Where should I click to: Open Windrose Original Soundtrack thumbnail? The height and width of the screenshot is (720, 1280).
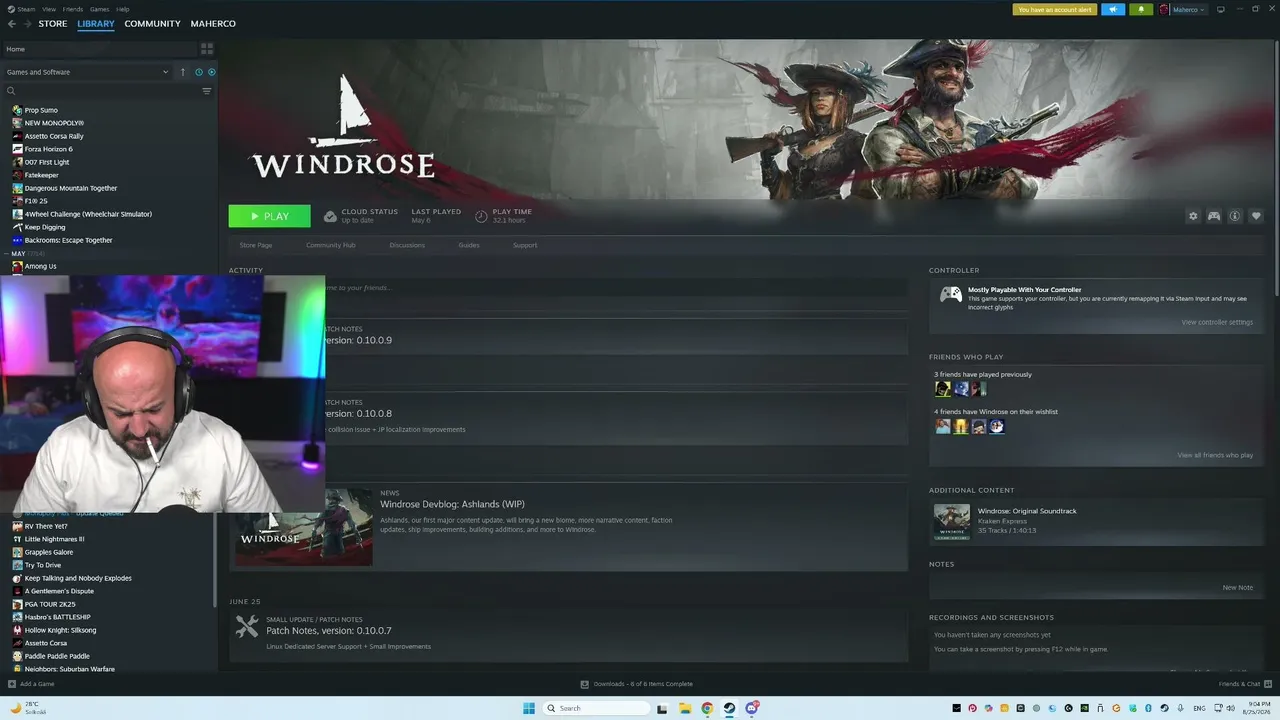[x=952, y=522]
